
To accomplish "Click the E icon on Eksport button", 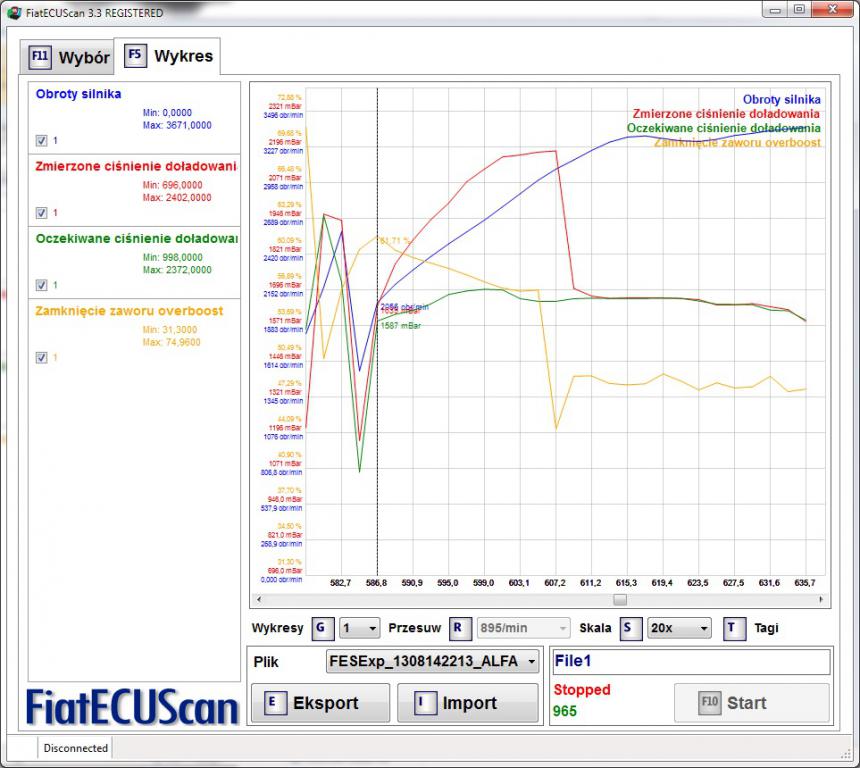I will point(275,703).
